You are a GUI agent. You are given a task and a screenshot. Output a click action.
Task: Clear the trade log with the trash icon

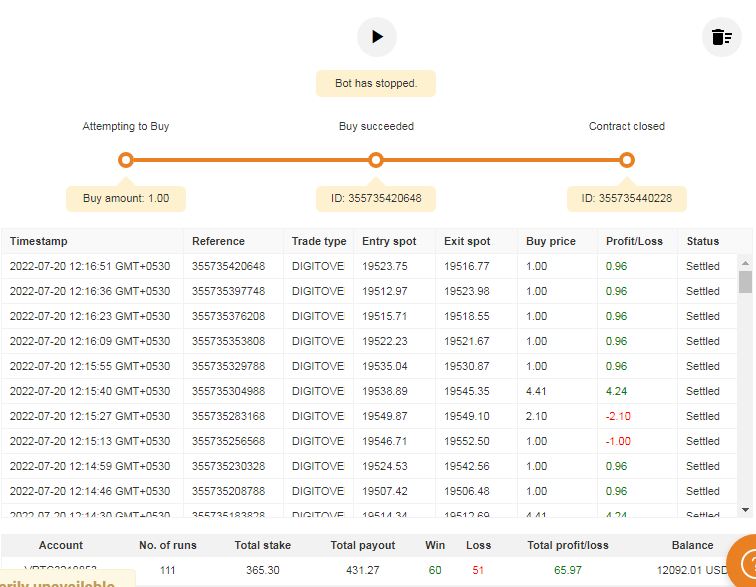(x=721, y=37)
